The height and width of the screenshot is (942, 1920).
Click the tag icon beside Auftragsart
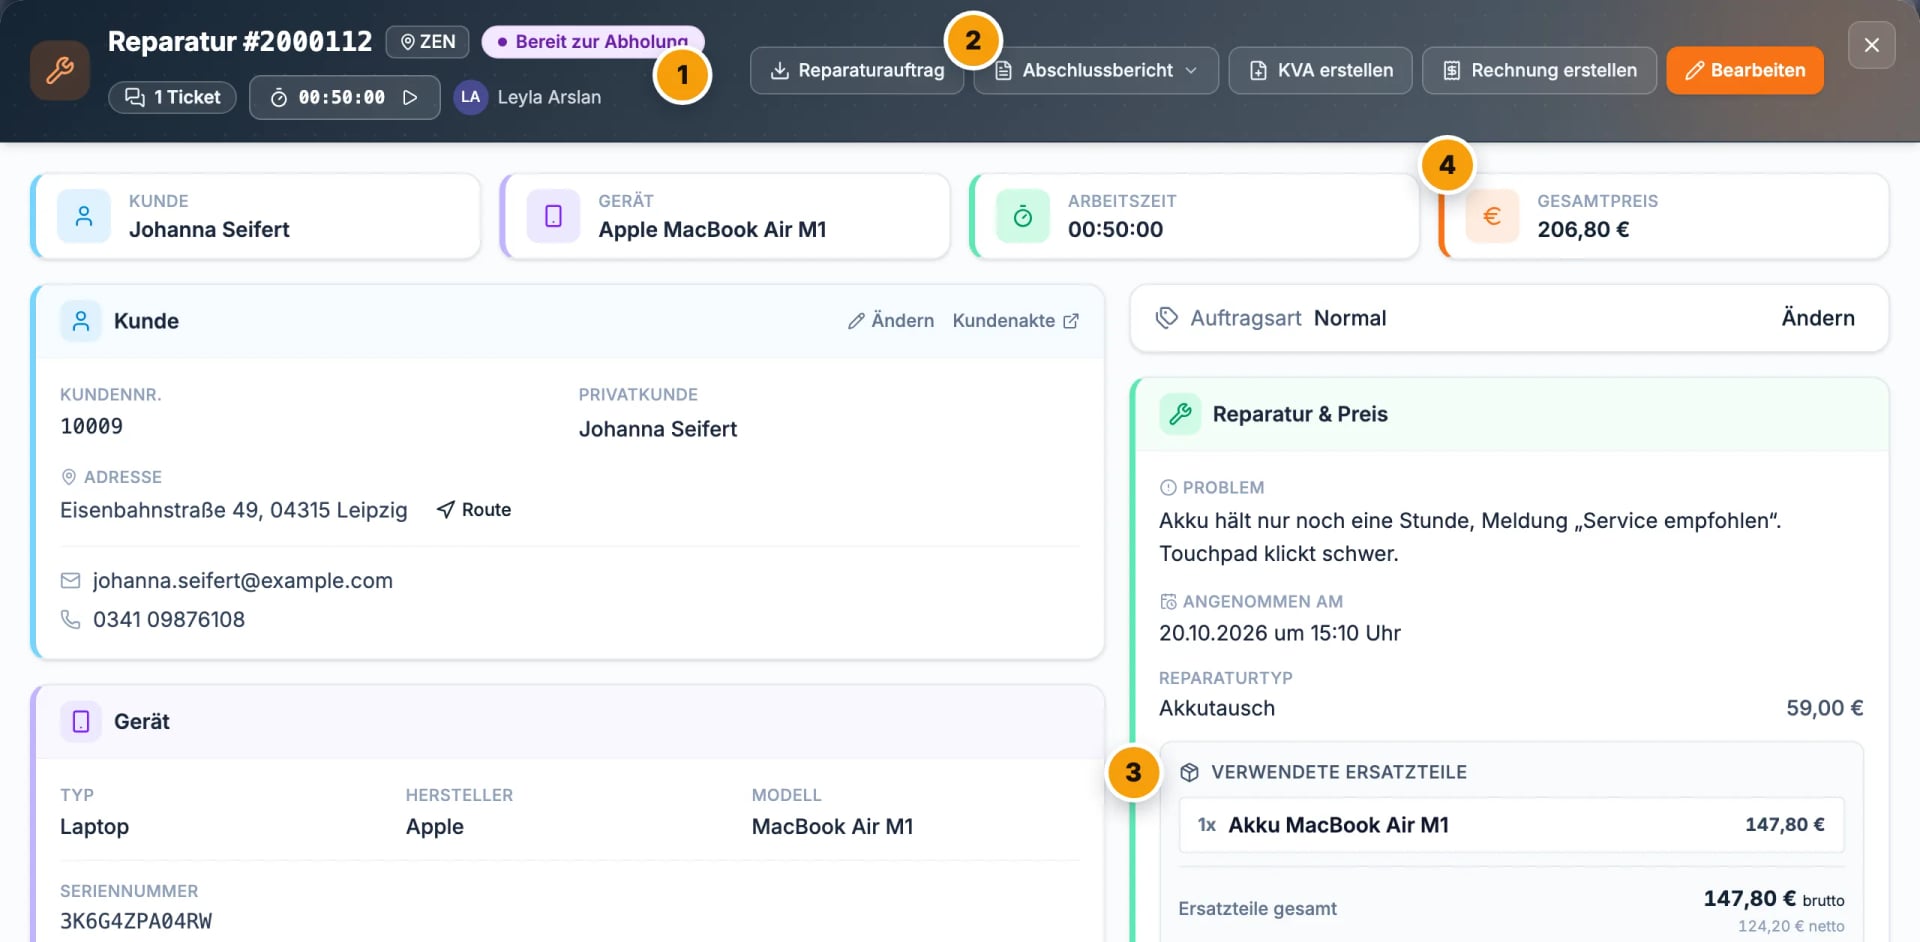pyautogui.click(x=1167, y=318)
